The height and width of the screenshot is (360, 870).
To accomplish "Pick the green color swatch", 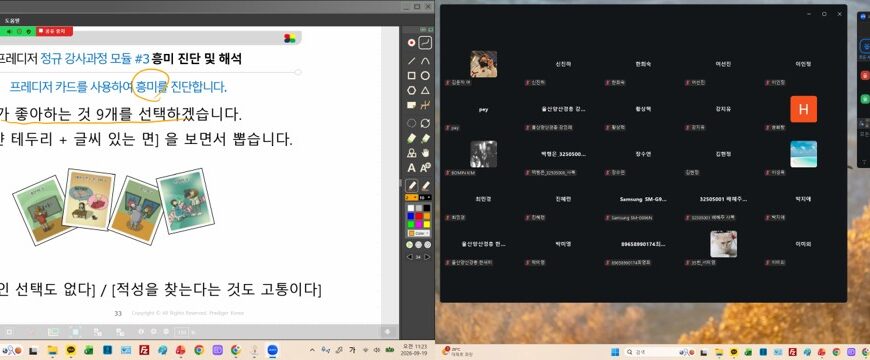I will (411, 224).
